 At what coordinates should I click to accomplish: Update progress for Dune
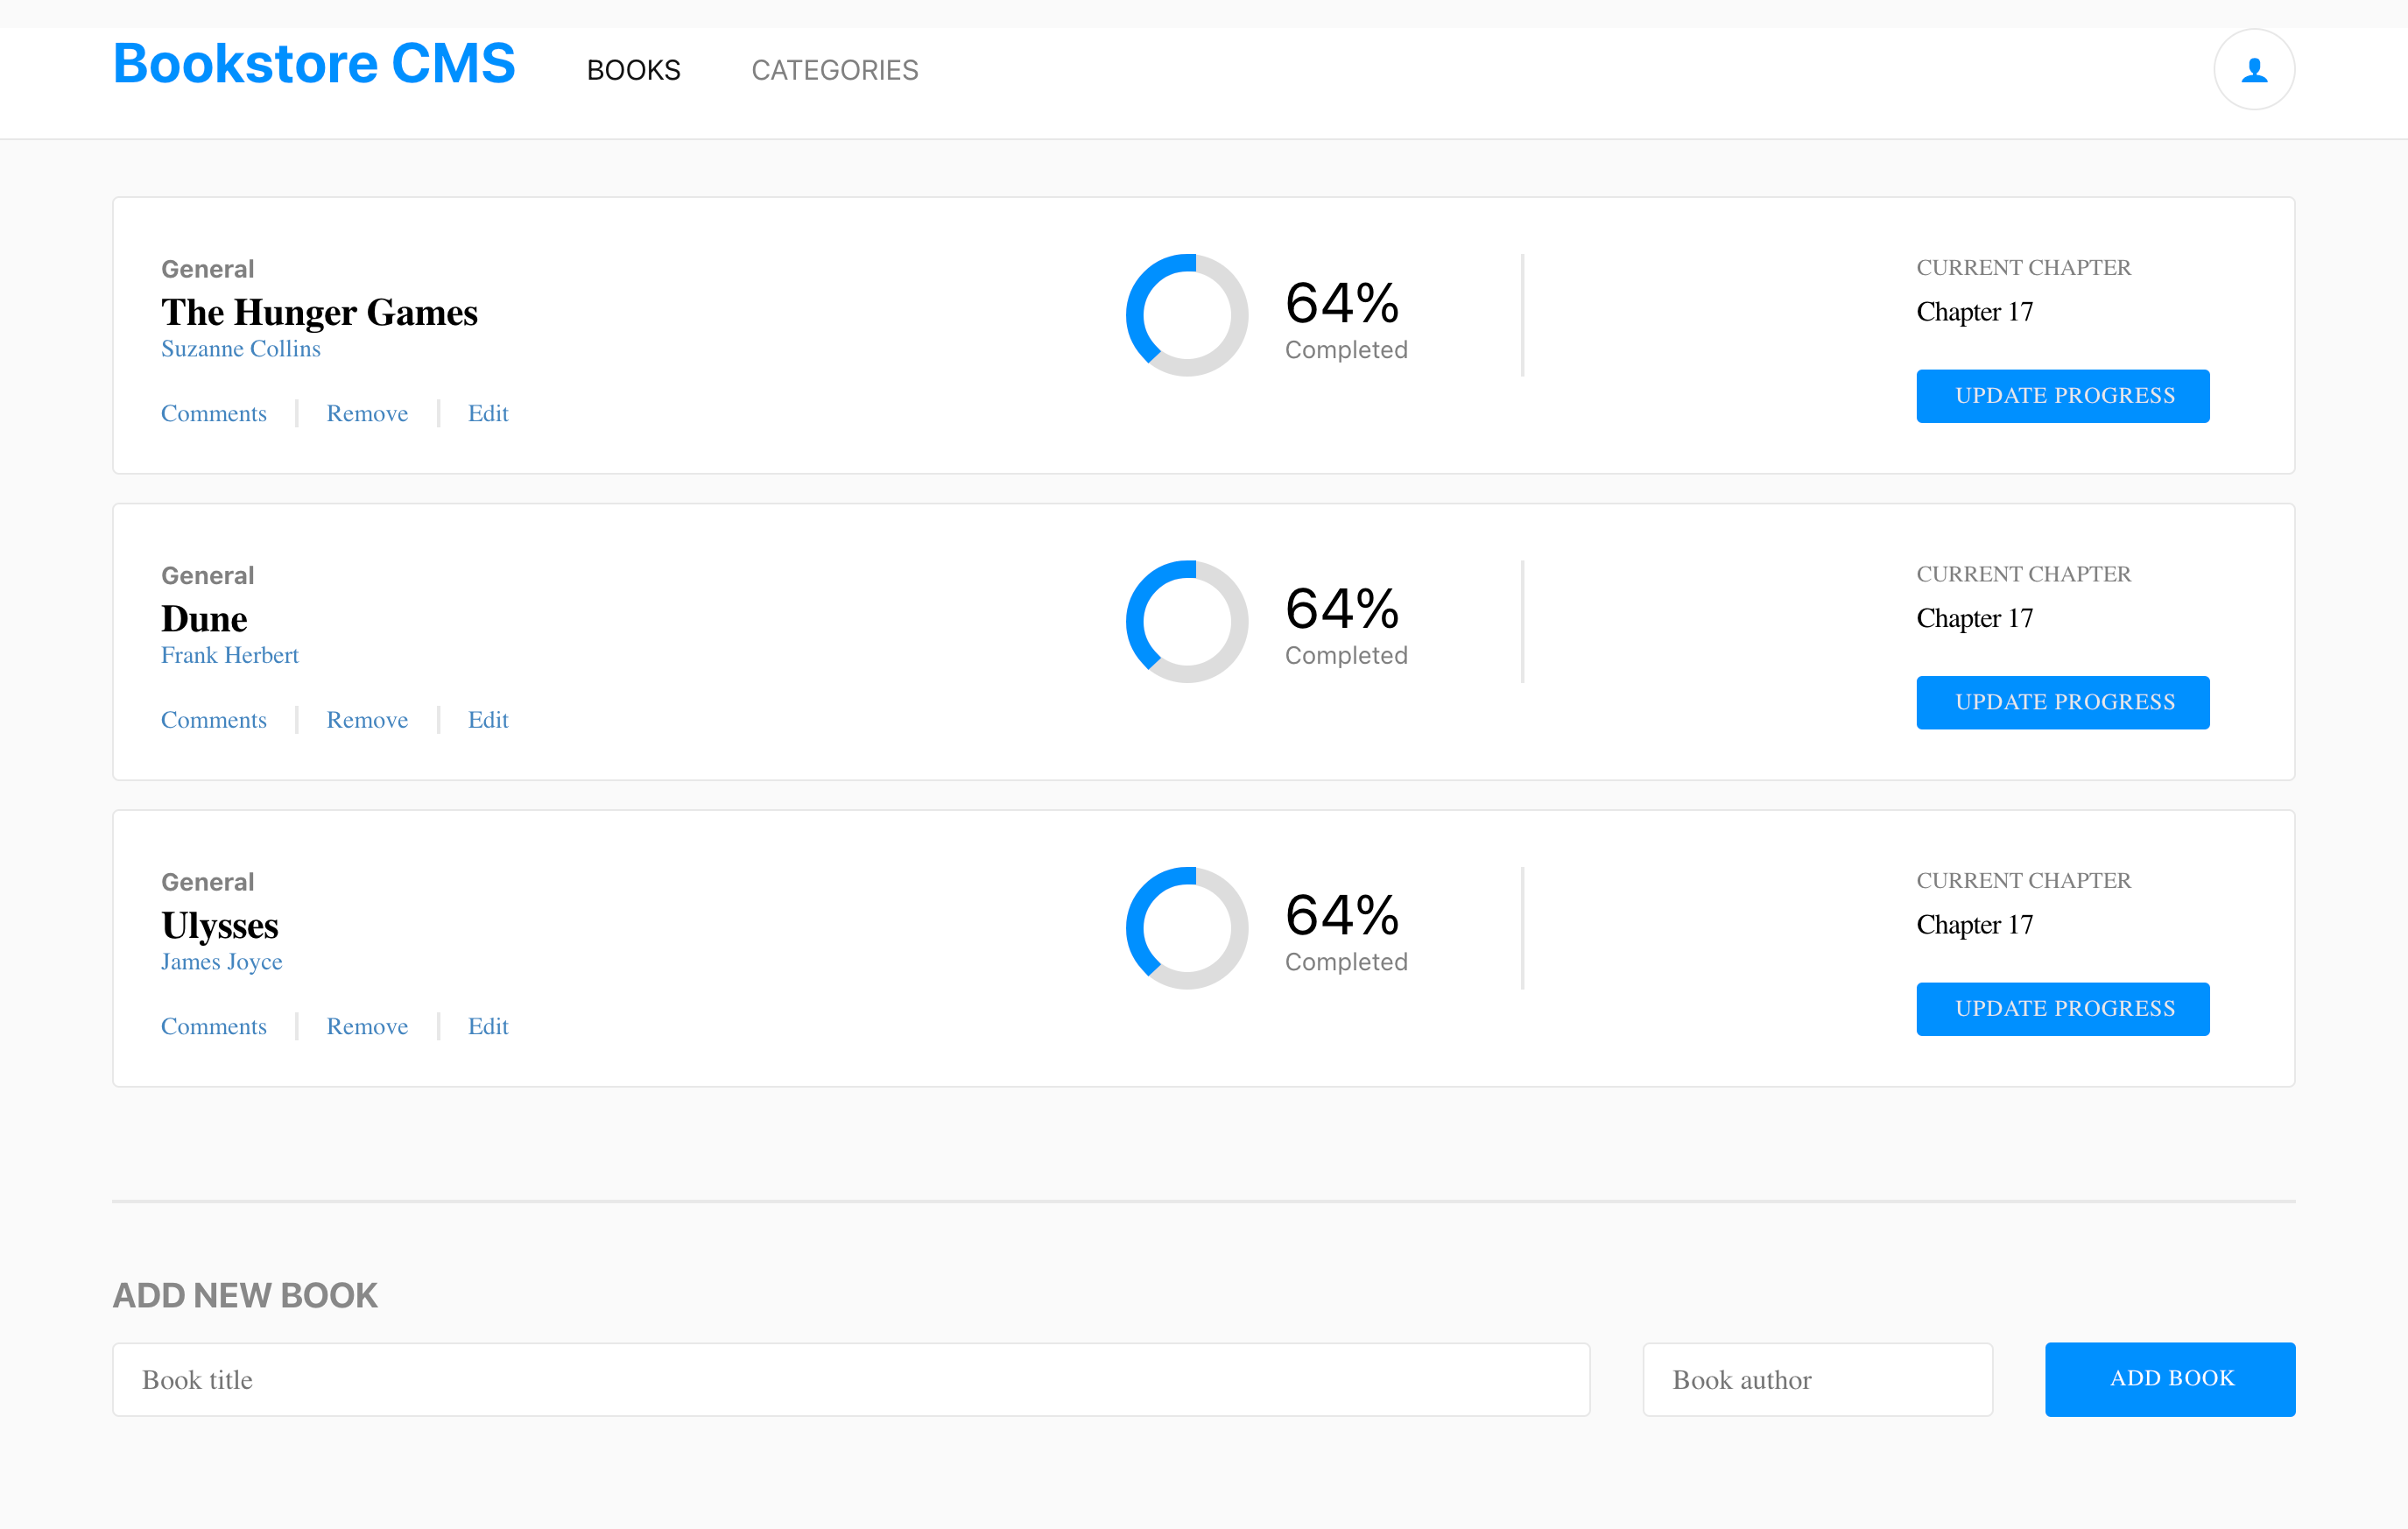(2062, 702)
